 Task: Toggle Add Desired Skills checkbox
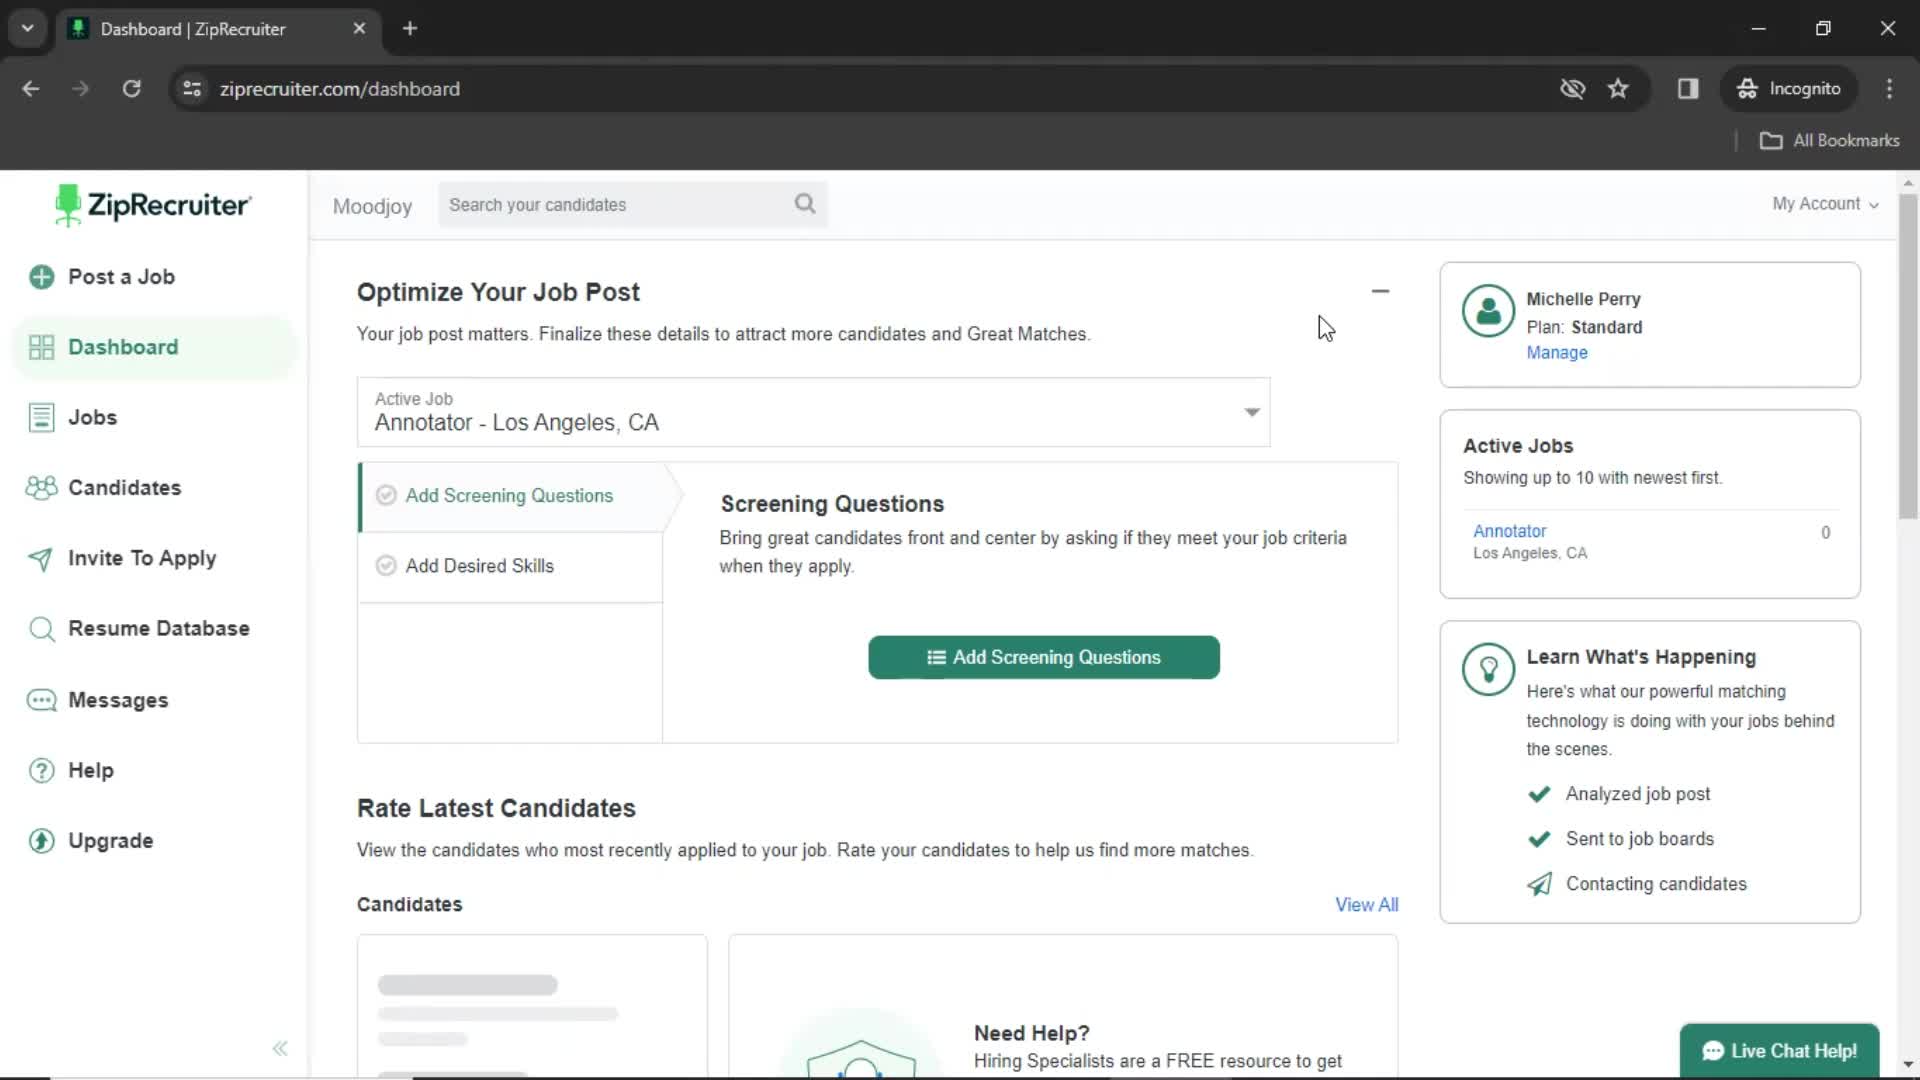(x=386, y=566)
